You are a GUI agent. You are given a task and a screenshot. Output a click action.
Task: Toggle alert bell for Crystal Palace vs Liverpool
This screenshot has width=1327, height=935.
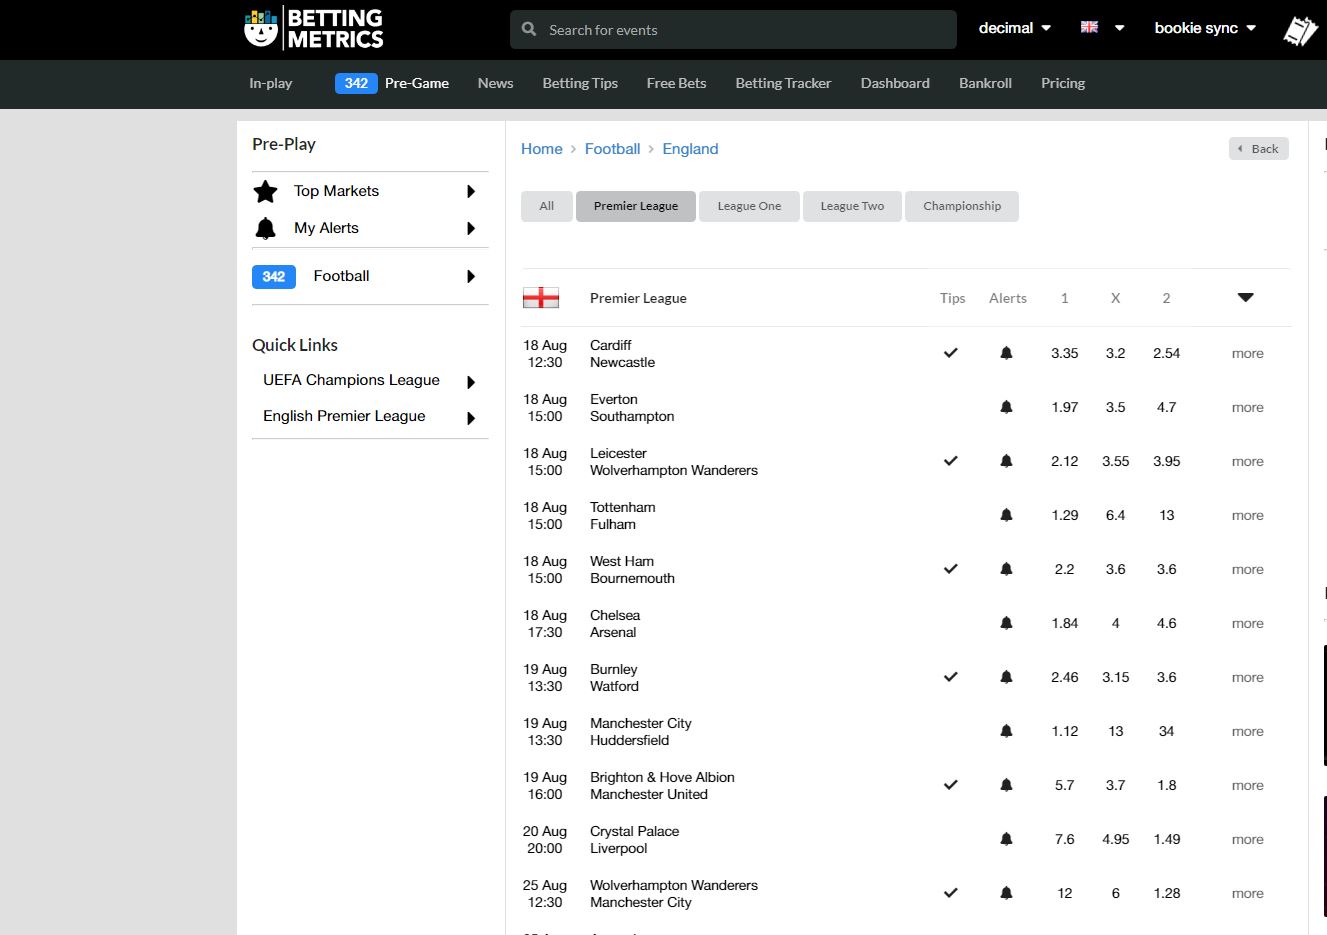click(x=1006, y=839)
